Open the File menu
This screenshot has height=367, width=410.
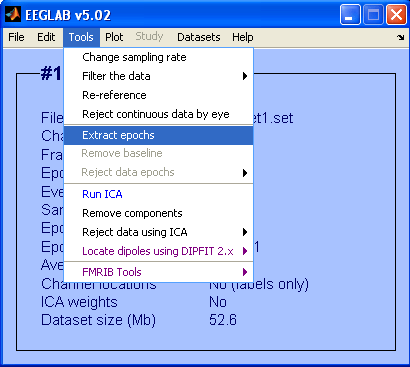tap(16, 37)
